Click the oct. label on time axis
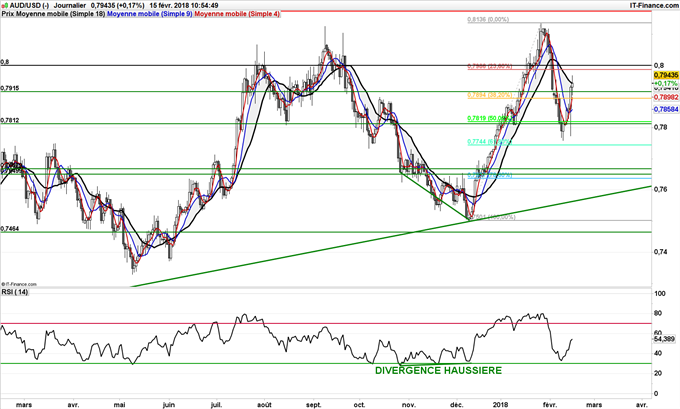Image resolution: width=680 pixels, height=409 pixels. [359, 405]
